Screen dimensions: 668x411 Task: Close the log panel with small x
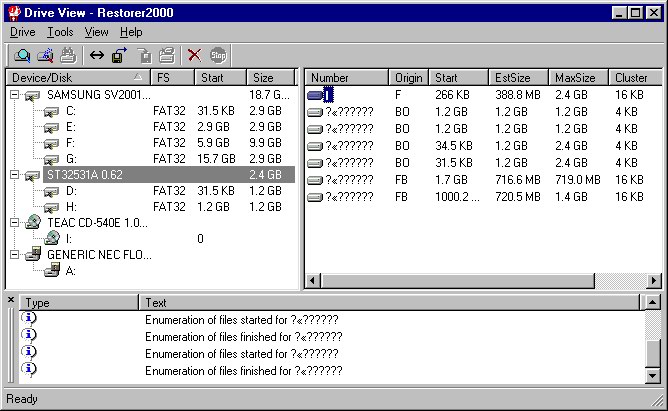click(11, 300)
